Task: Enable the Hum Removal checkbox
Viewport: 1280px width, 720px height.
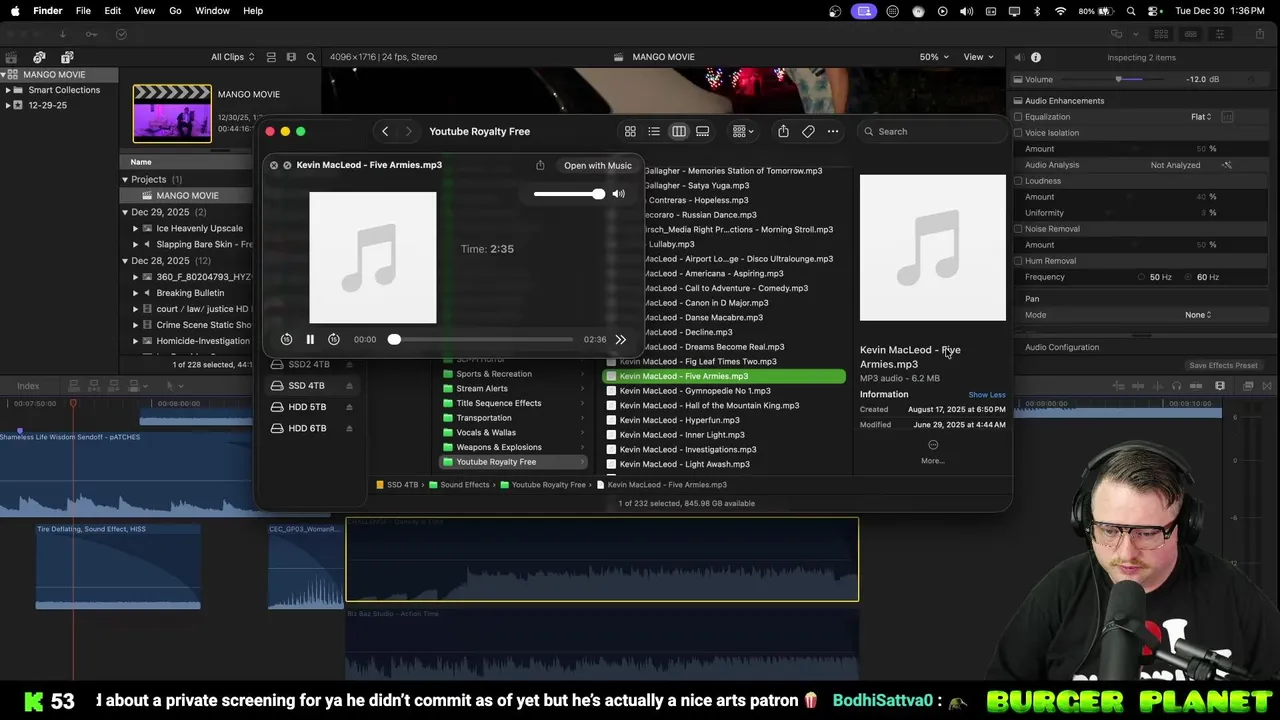Action: tap(1018, 261)
